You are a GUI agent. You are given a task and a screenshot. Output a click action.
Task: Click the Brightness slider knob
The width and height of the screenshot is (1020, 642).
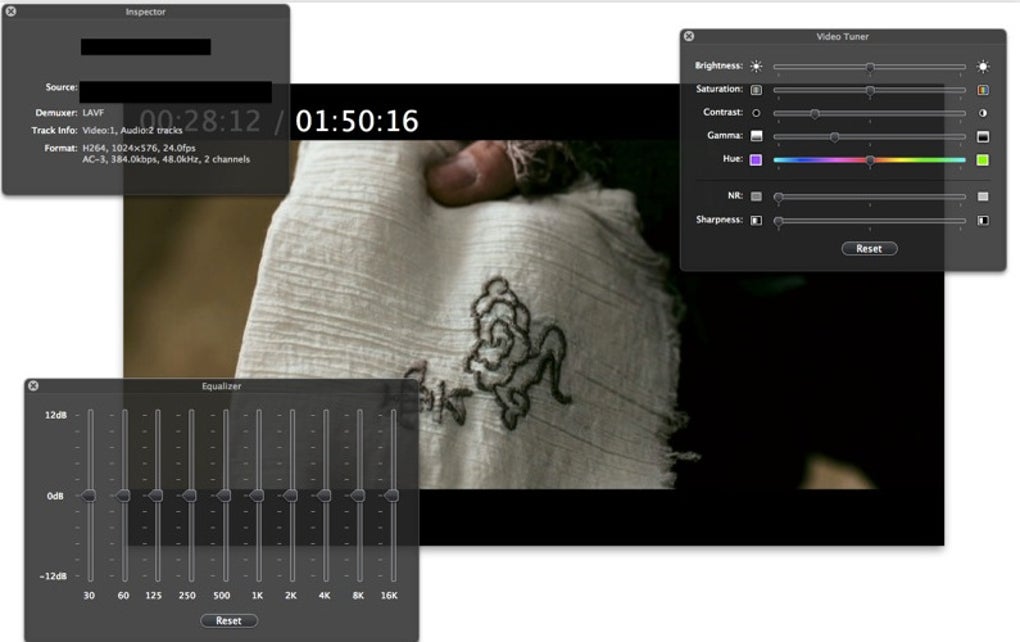pyautogui.click(x=870, y=67)
